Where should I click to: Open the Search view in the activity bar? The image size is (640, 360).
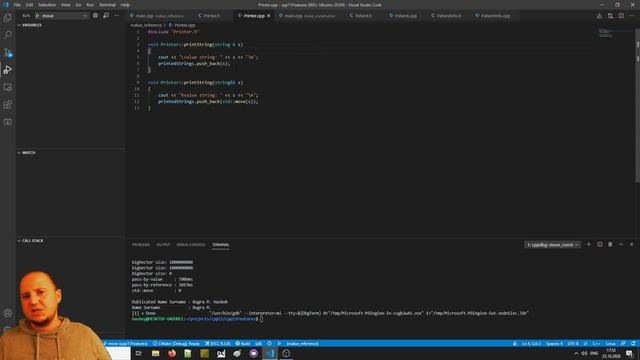point(7,35)
